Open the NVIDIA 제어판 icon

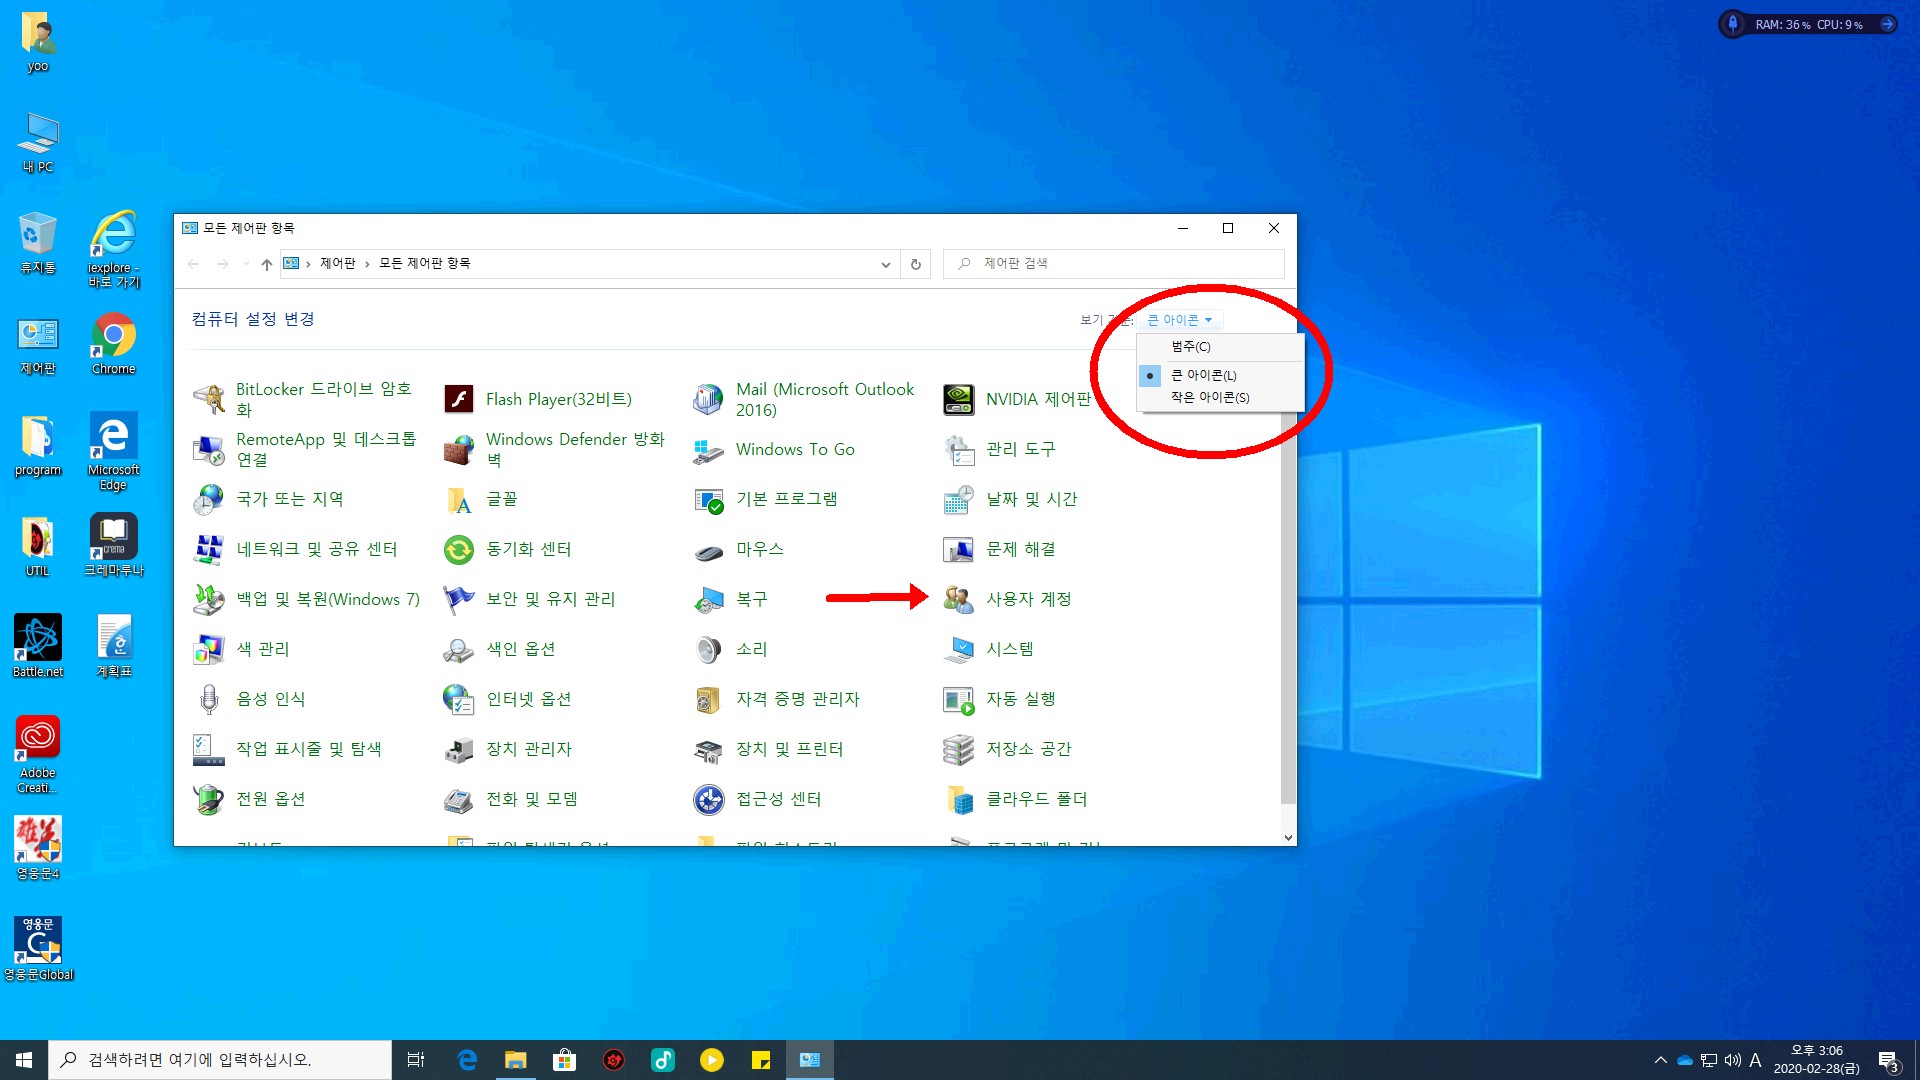point(959,399)
